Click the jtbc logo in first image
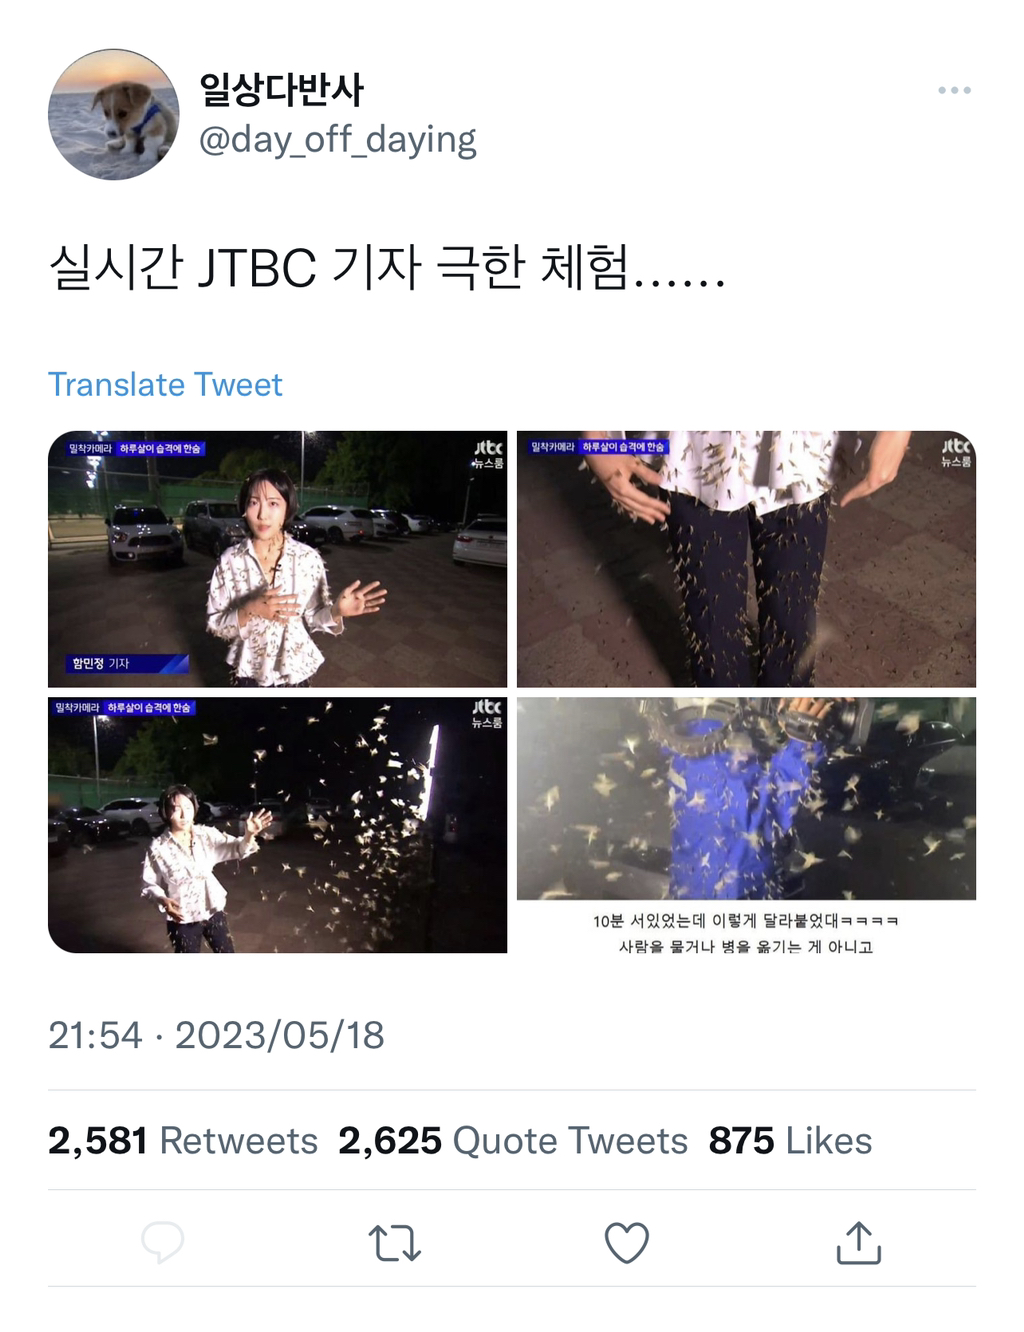1024x1332 pixels. click(x=488, y=453)
